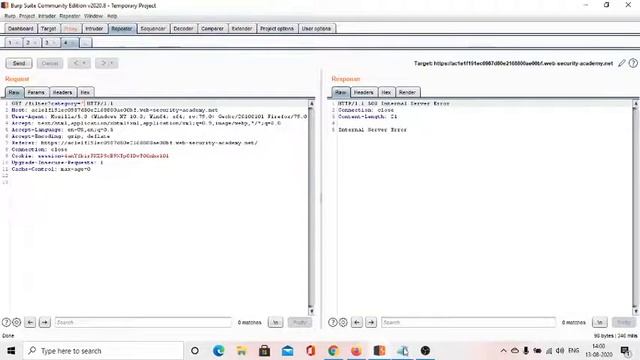Click the GET /filter?category request line

(62, 104)
